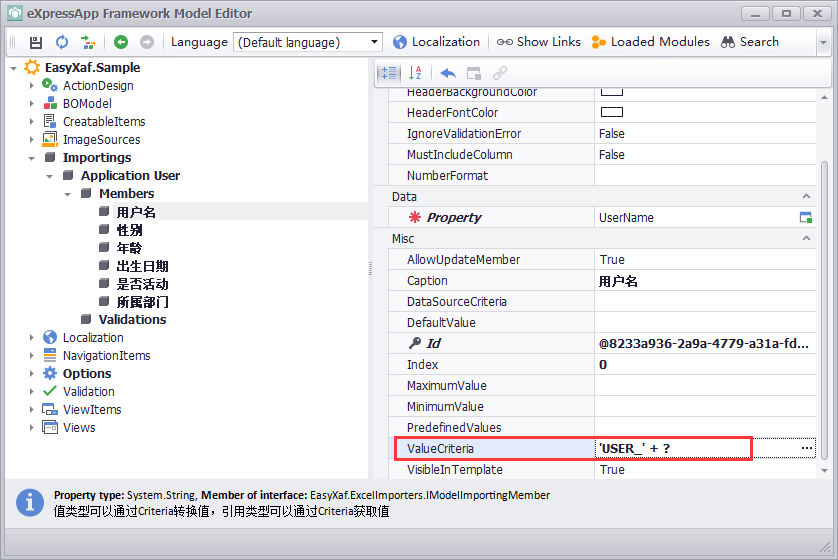This screenshot has height=560, width=838.
Task: Select the Validations node under Application User
Action: [132, 320]
